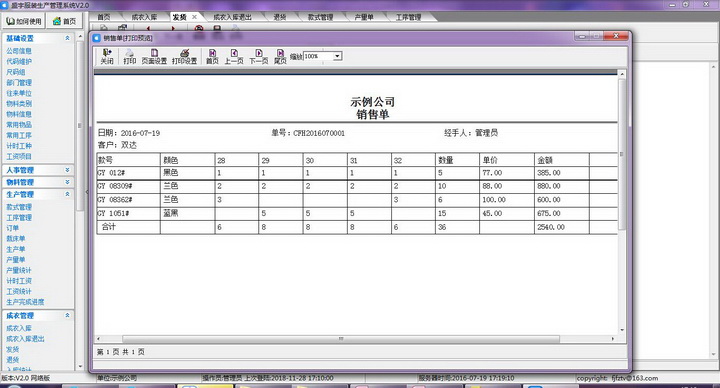Jump to first page with preview toolbar 首页
This screenshot has height=388, width=720.
[212, 56]
